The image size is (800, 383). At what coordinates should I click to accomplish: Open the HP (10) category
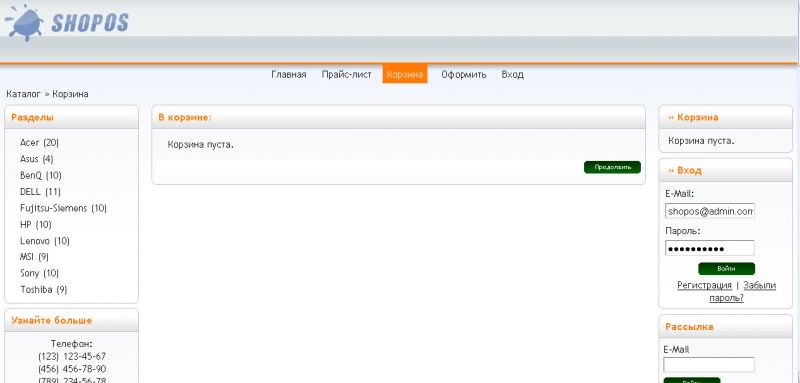coord(36,224)
